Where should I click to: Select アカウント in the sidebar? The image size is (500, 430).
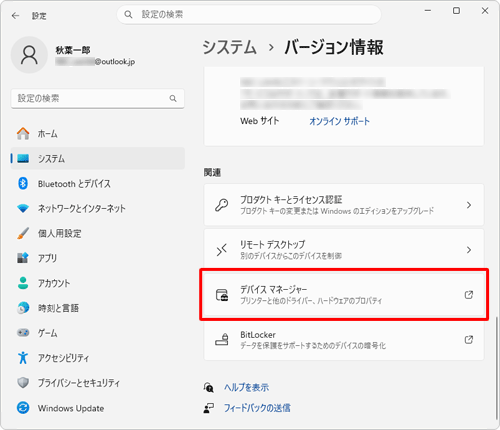97,283
